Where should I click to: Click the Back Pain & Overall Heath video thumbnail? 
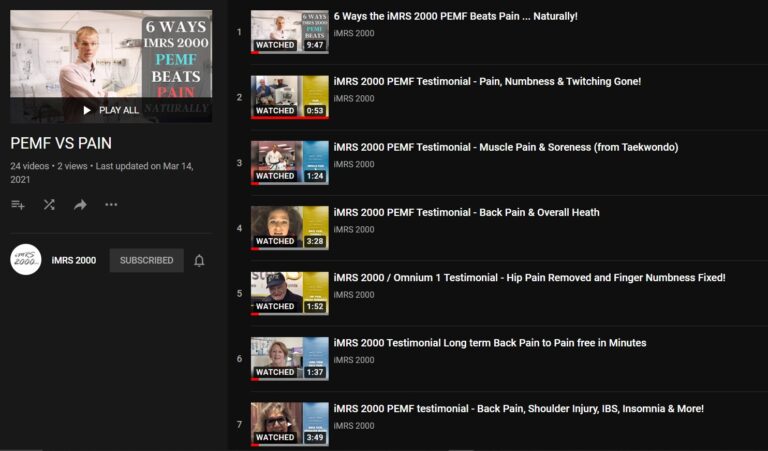click(289, 228)
